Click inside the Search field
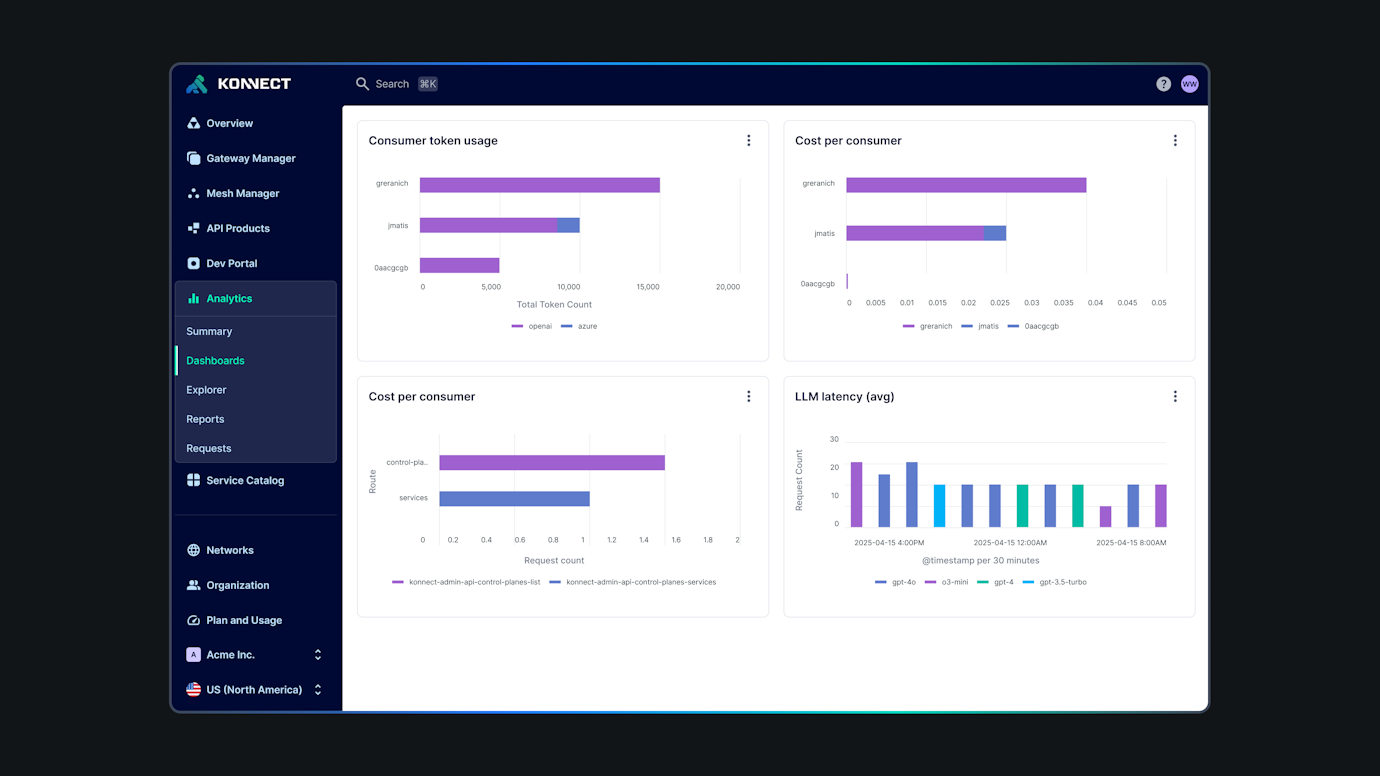This screenshot has width=1380, height=776. click(x=393, y=84)
